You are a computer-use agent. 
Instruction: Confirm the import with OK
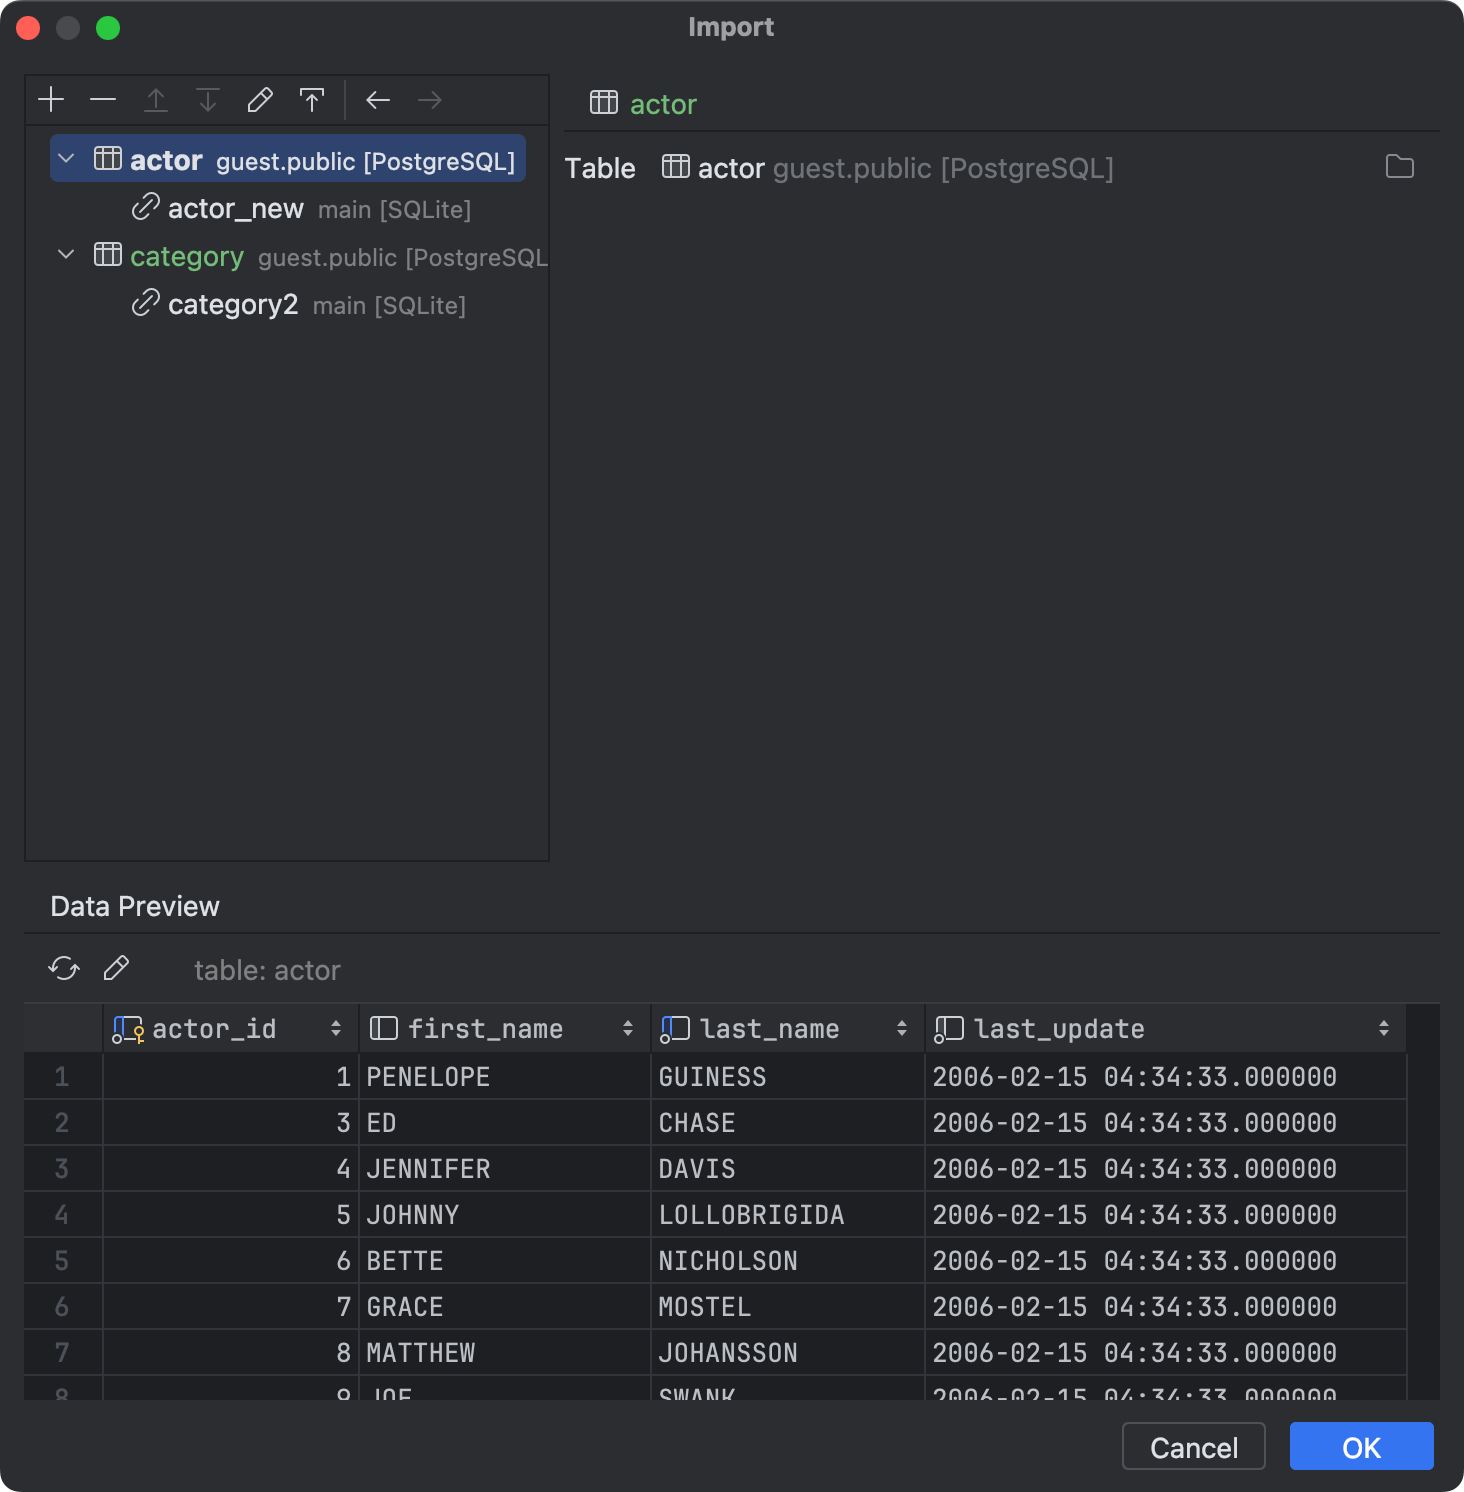click(1360, 1446)
